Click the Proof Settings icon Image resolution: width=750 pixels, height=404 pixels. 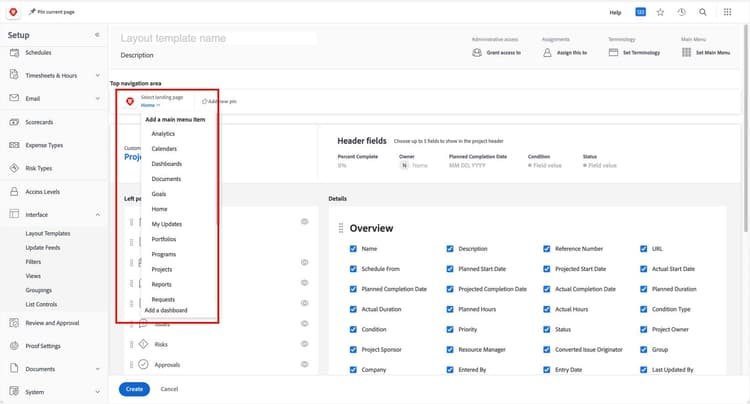point(14,346)
